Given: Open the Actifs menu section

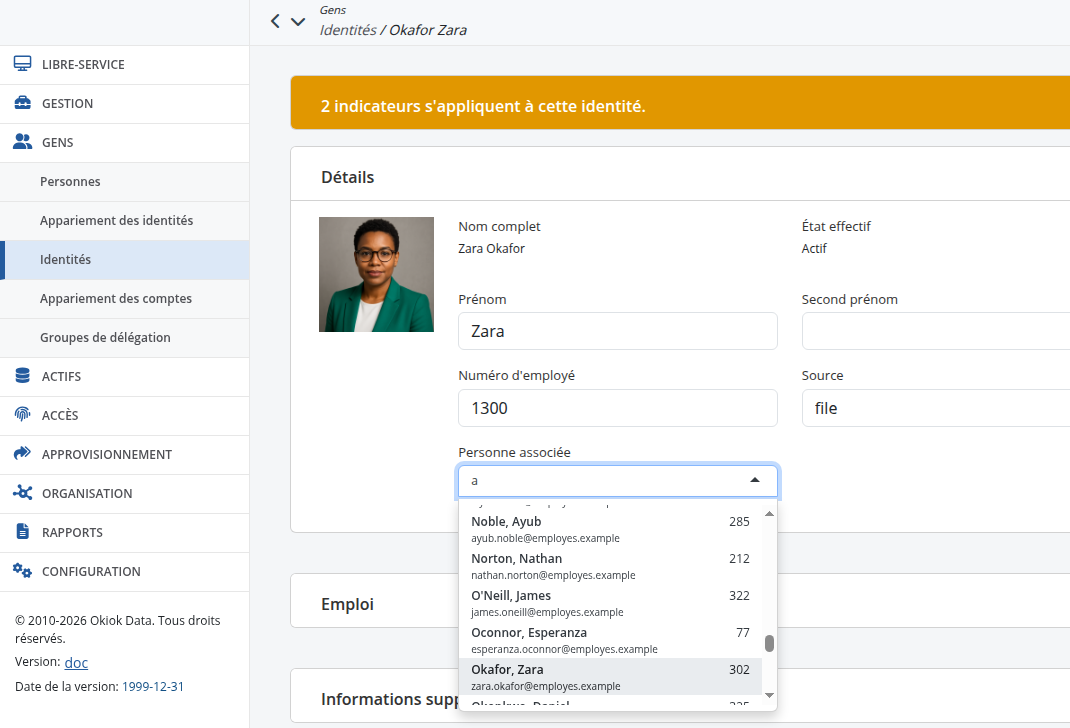Looking at the screenshot, I should 124,377.
